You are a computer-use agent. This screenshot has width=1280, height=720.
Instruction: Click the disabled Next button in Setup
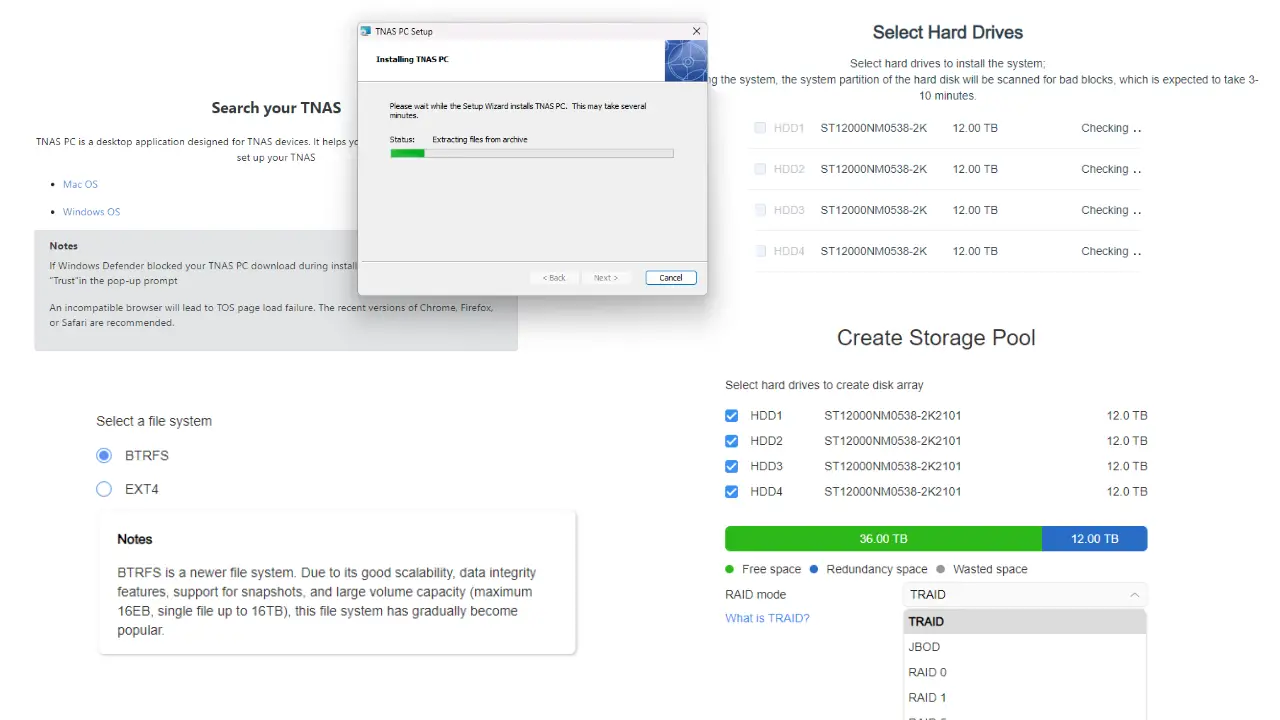[x=606, y=277]
